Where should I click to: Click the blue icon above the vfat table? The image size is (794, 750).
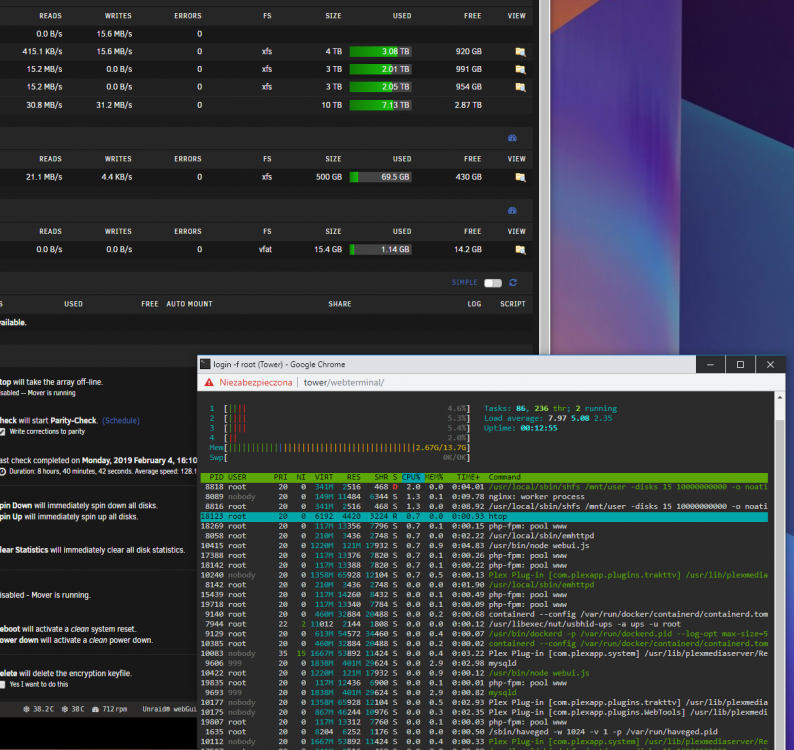coord(512,210)
